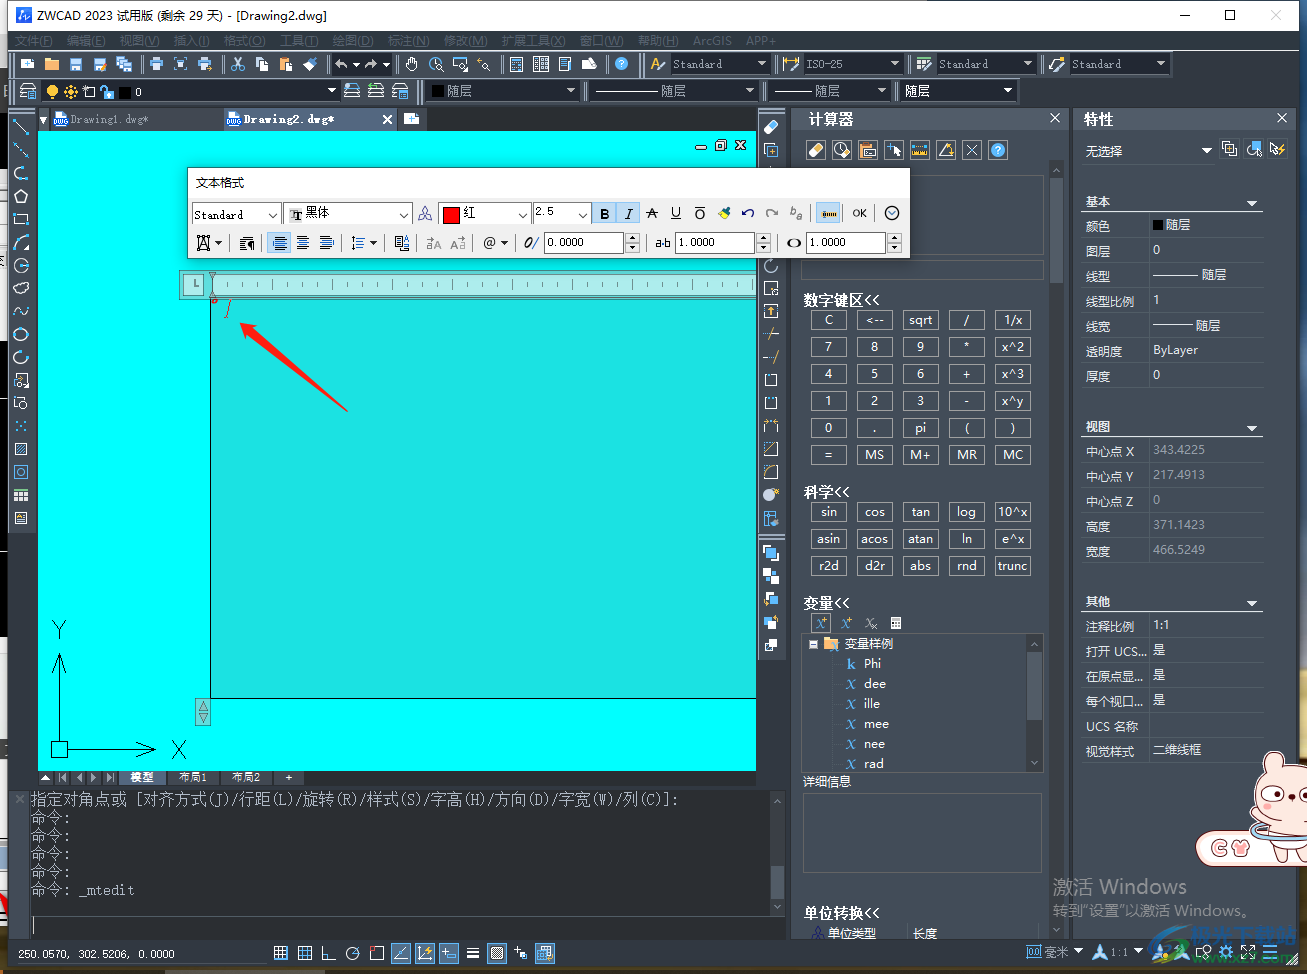The width and height of the screenshot is (1307, 974).
Task: Click the Open folder icon in toolbar
Action: click(51, 64)
